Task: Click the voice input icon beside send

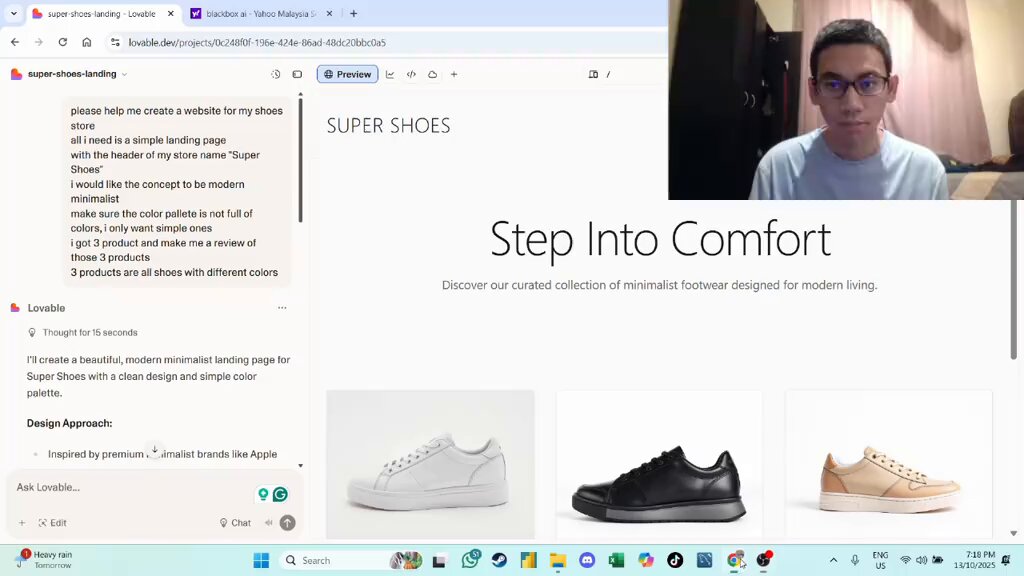Action: click(268, 522)
